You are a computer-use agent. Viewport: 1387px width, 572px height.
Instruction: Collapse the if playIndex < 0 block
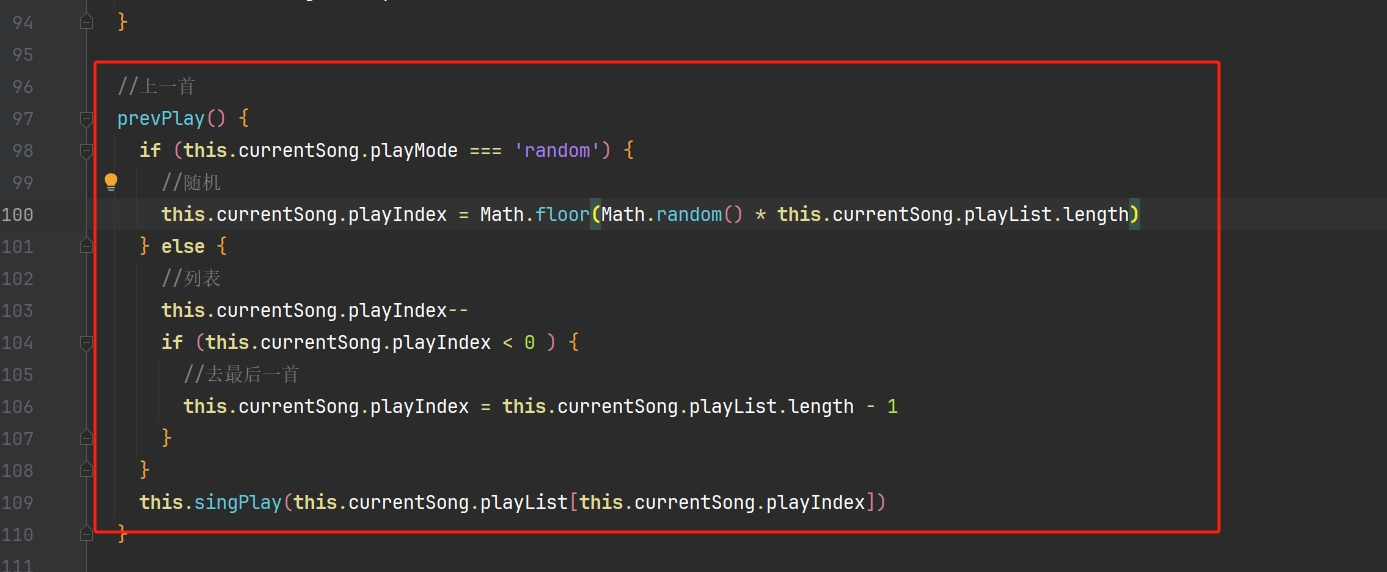87,343
